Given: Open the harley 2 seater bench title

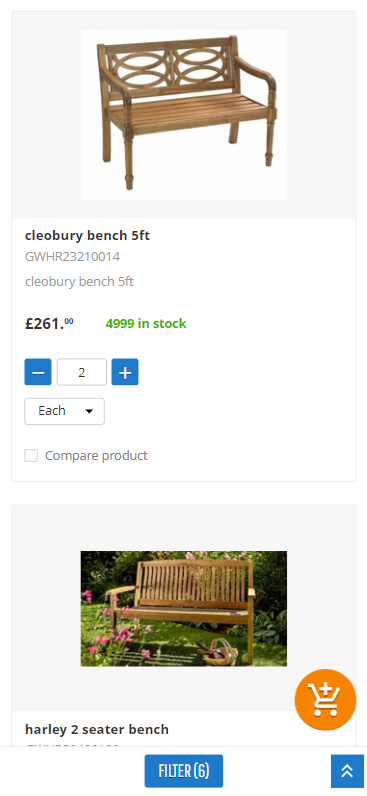Looking at the screenshot, I should click(x=97, y=729).
